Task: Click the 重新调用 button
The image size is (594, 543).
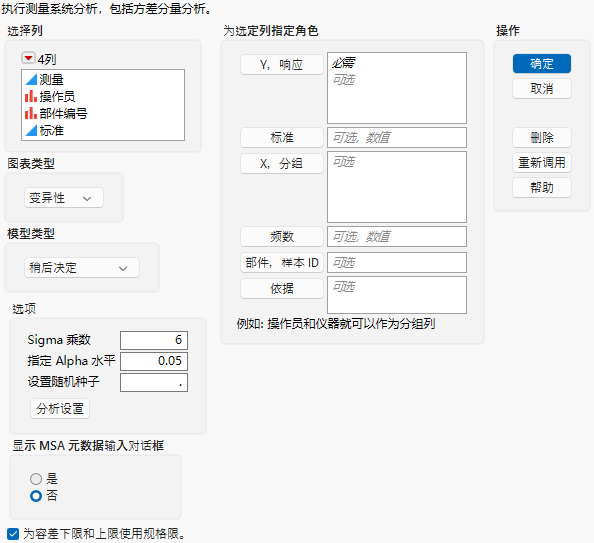Action: coord(542,163)
